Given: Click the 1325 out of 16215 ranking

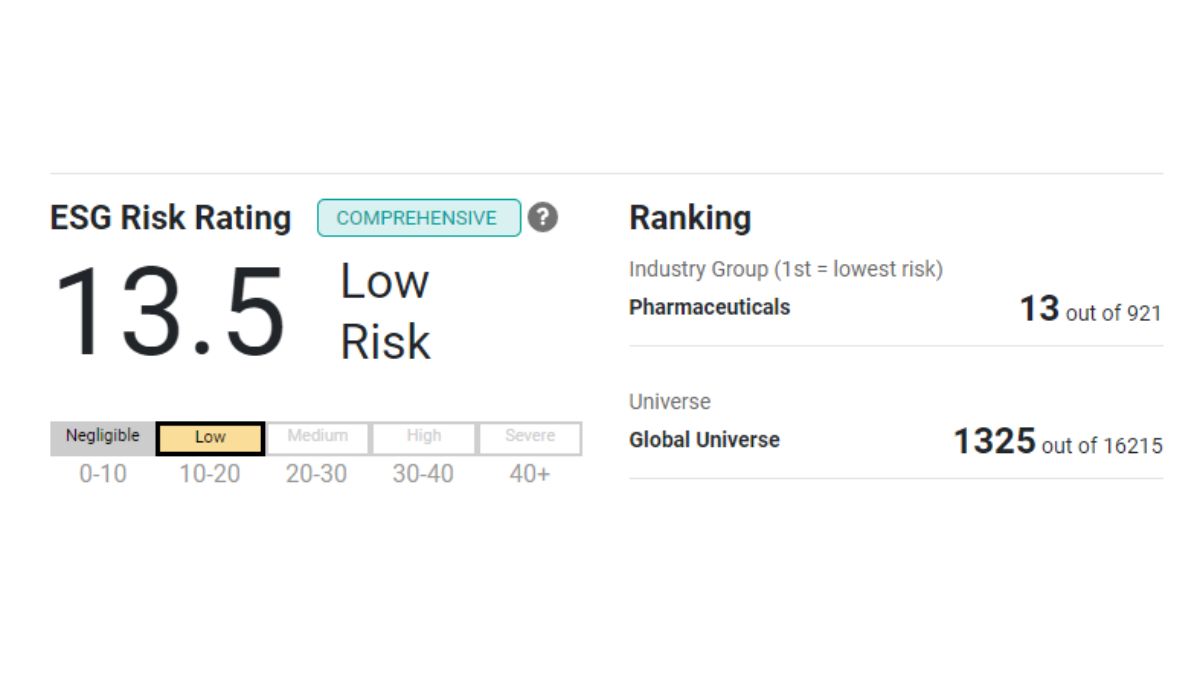Looking at the screenshot, I should click(x=1058, y=441).
